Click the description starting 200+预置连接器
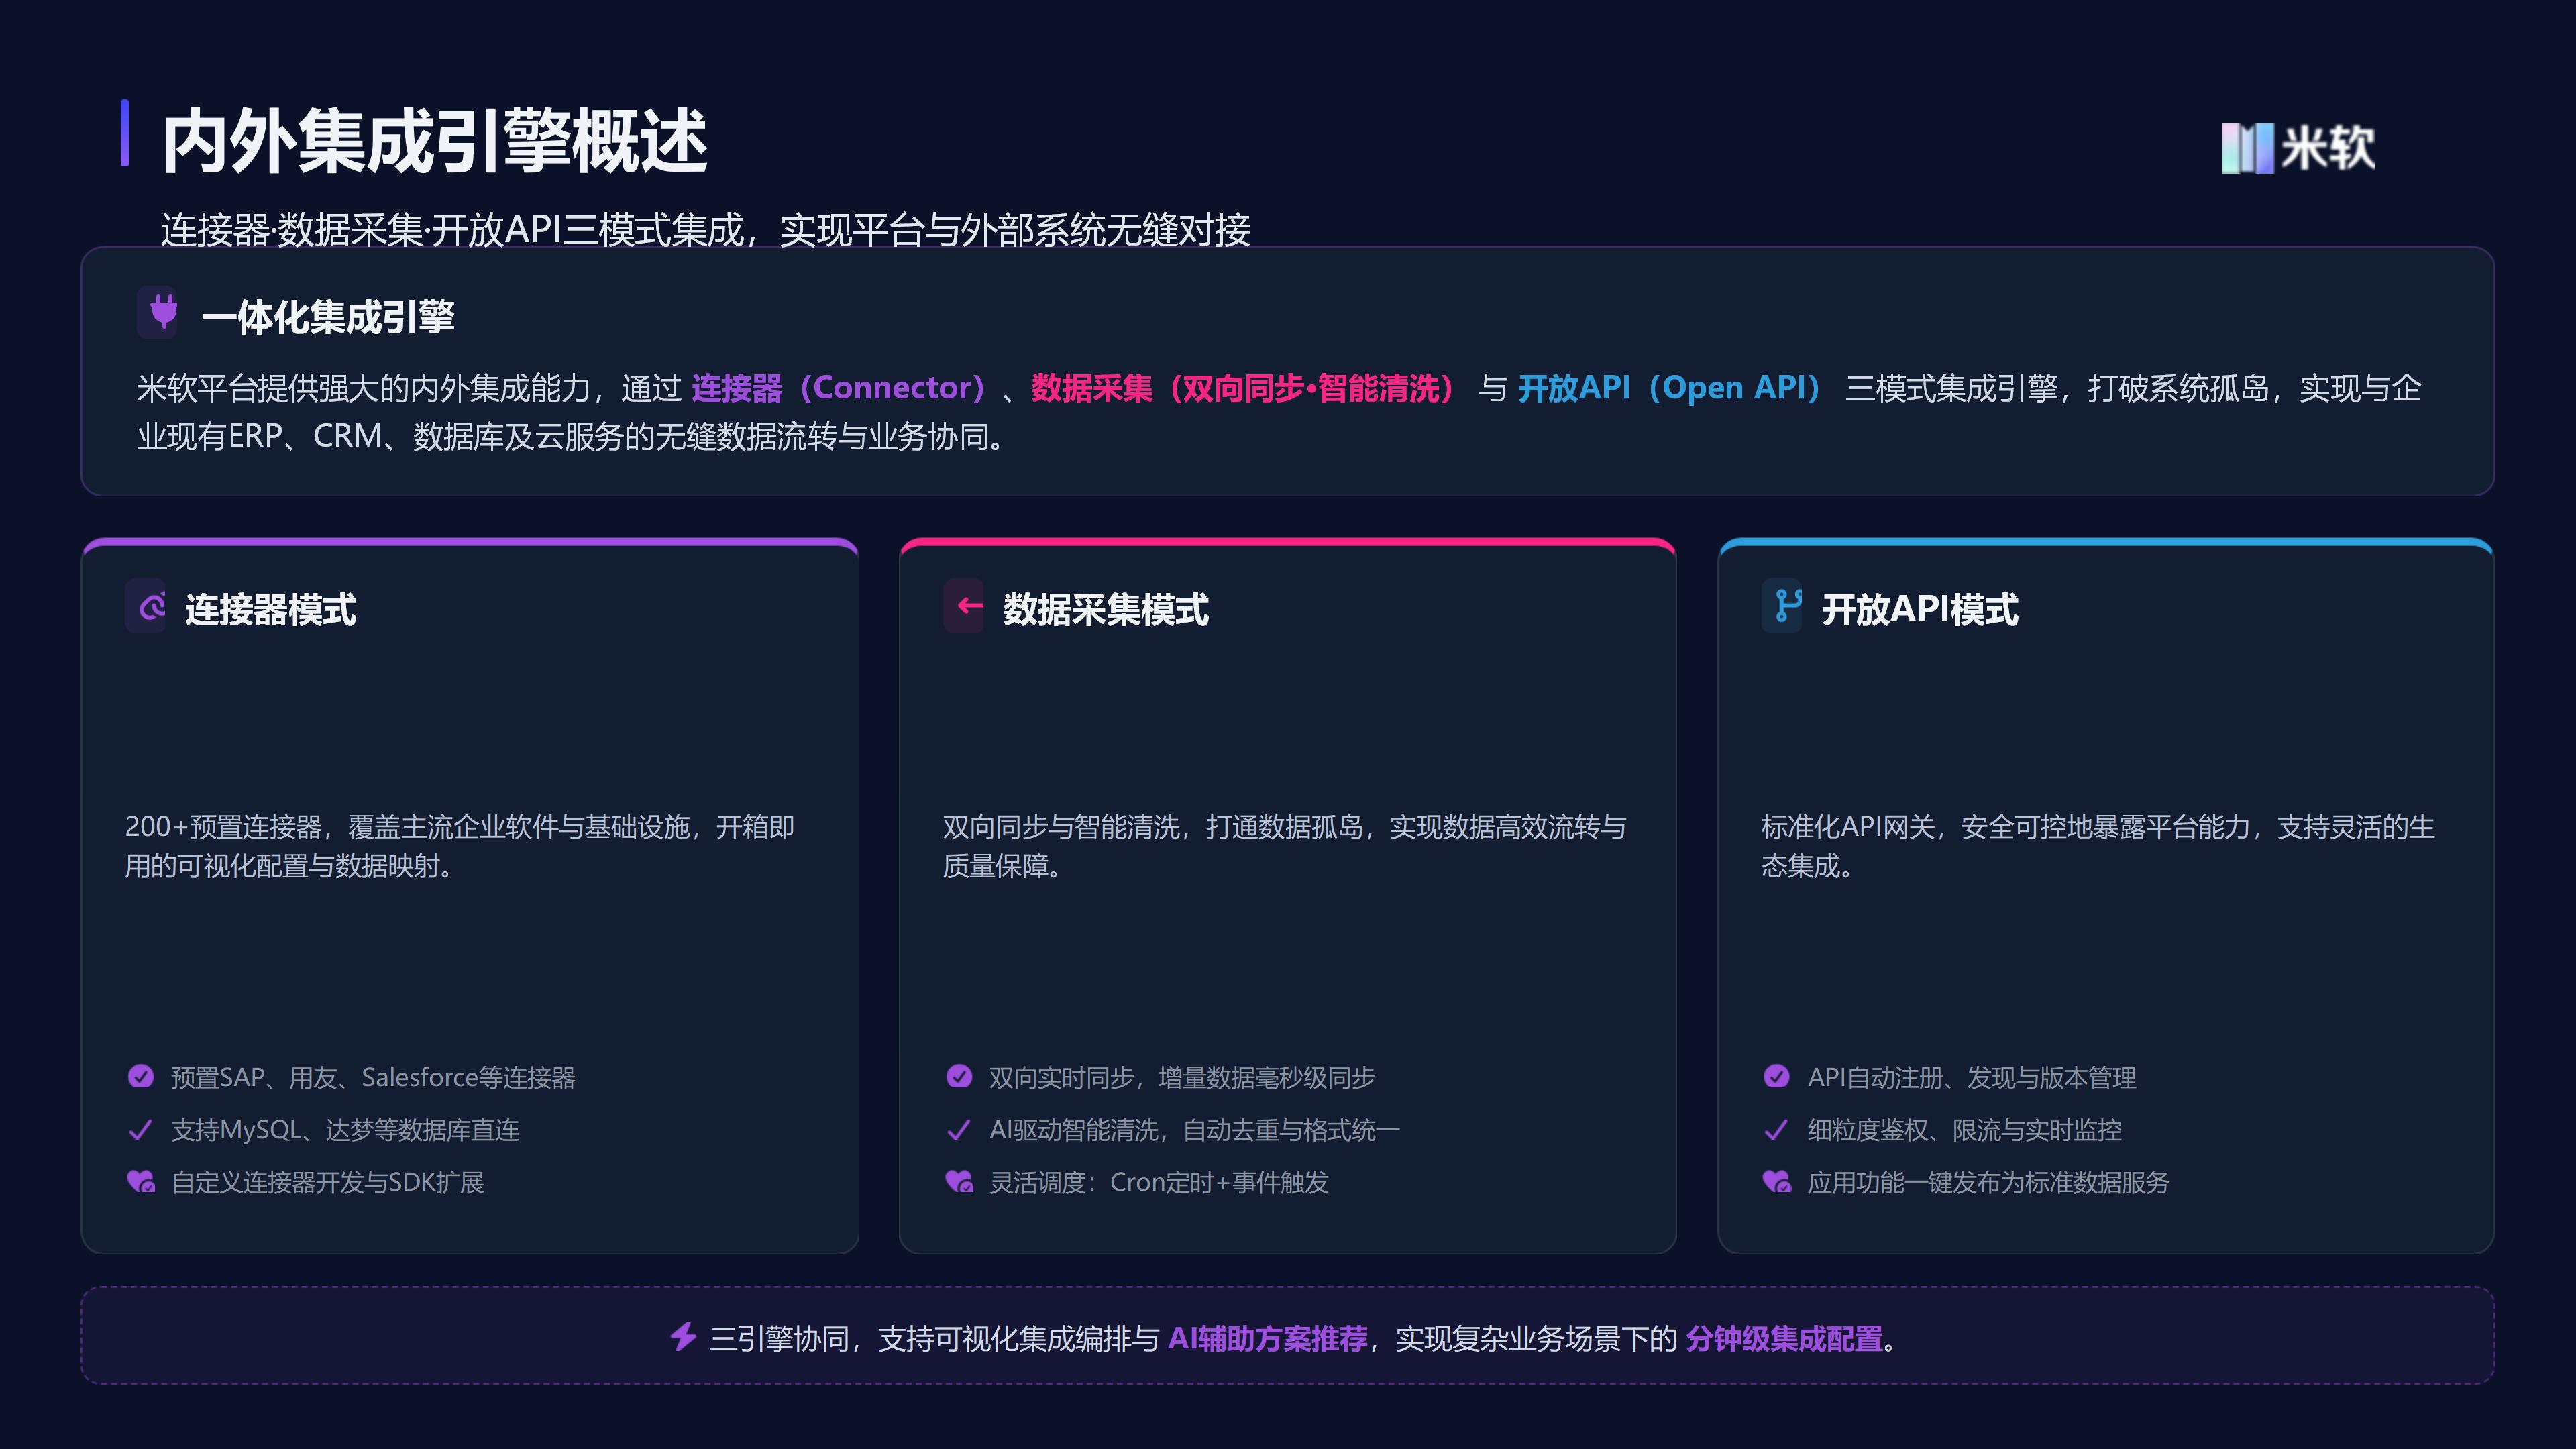Image resolution: width=2576 pixels, height=1449 pixels. [x=460, y=846]
